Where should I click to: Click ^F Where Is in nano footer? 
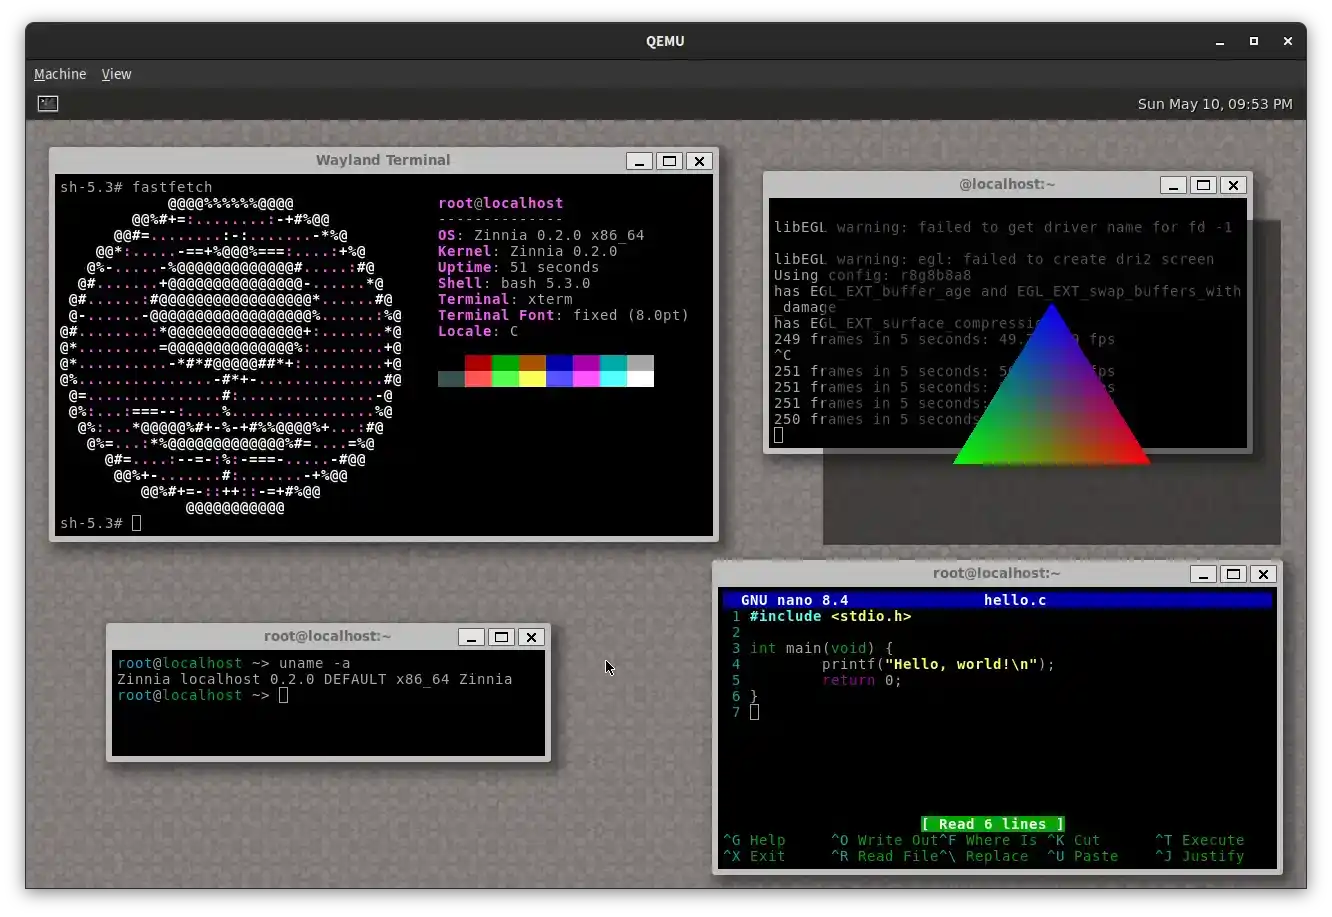point(988,840)
